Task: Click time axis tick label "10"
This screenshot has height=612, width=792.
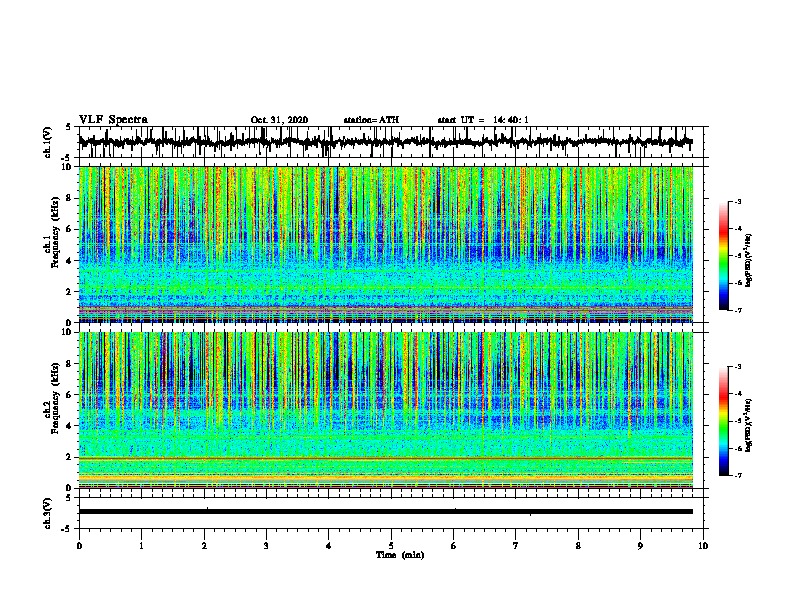Action: 703,546
